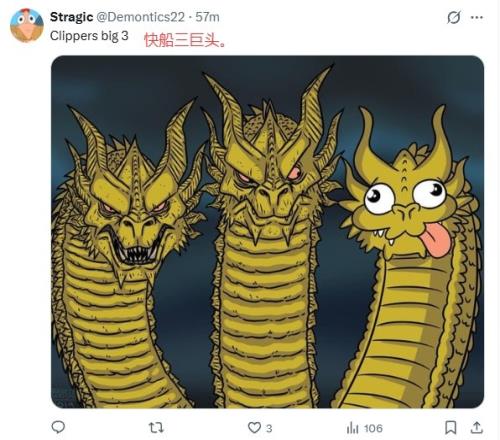The width and height of the screenshot is (500, 440).
Task: View tweet analytics bar chart icon
Action: [352, 428]
